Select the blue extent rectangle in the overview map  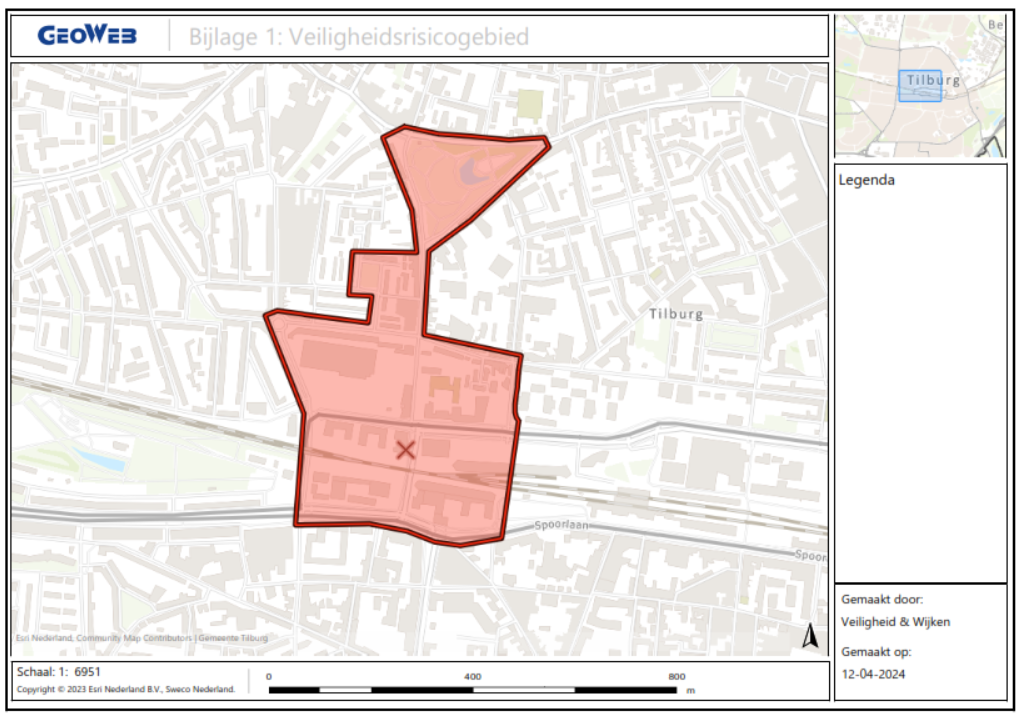click(x=920, y=86)
